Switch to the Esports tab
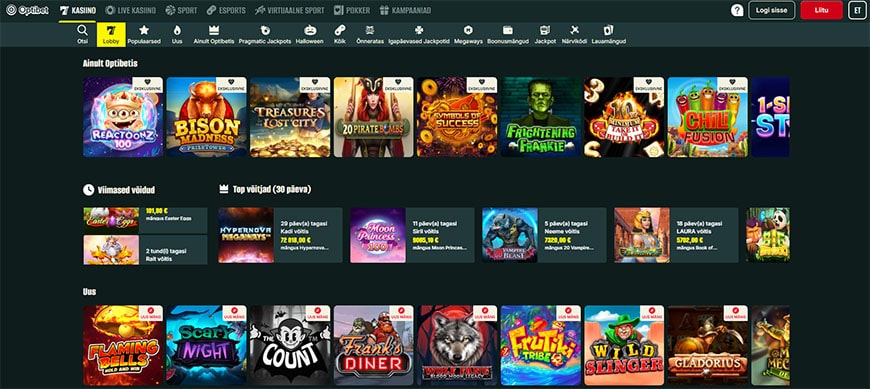This screenshot has width=870, height=389. coord(226,10)
